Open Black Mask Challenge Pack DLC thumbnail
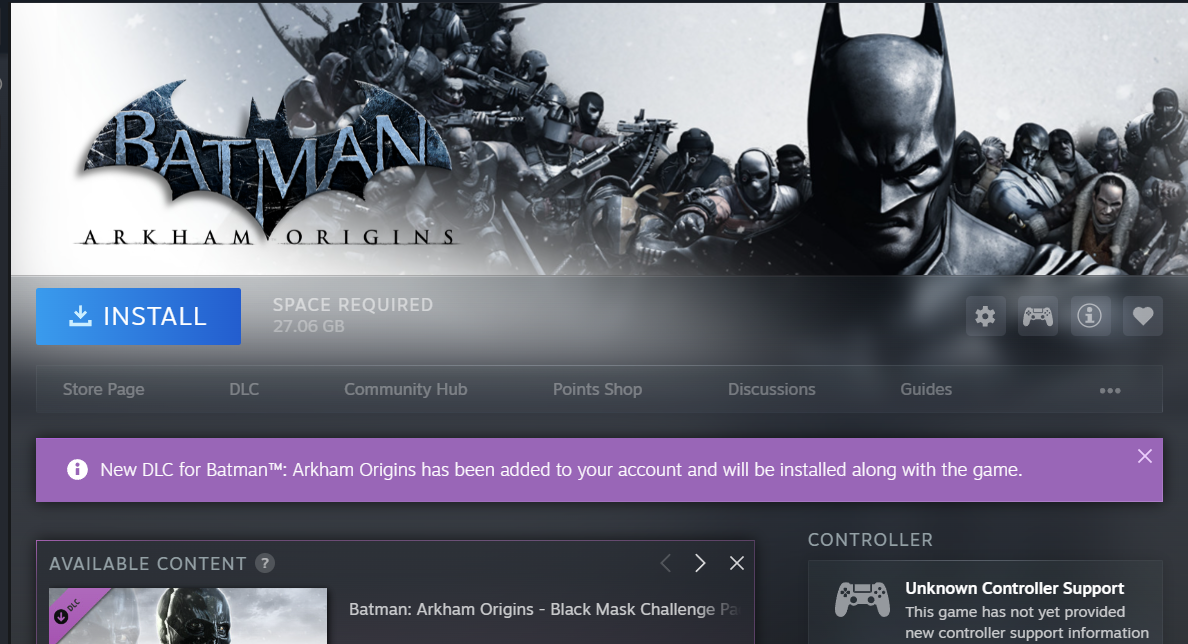Image resolution: width=1188 pixels, height=644 pixels. 188,616
